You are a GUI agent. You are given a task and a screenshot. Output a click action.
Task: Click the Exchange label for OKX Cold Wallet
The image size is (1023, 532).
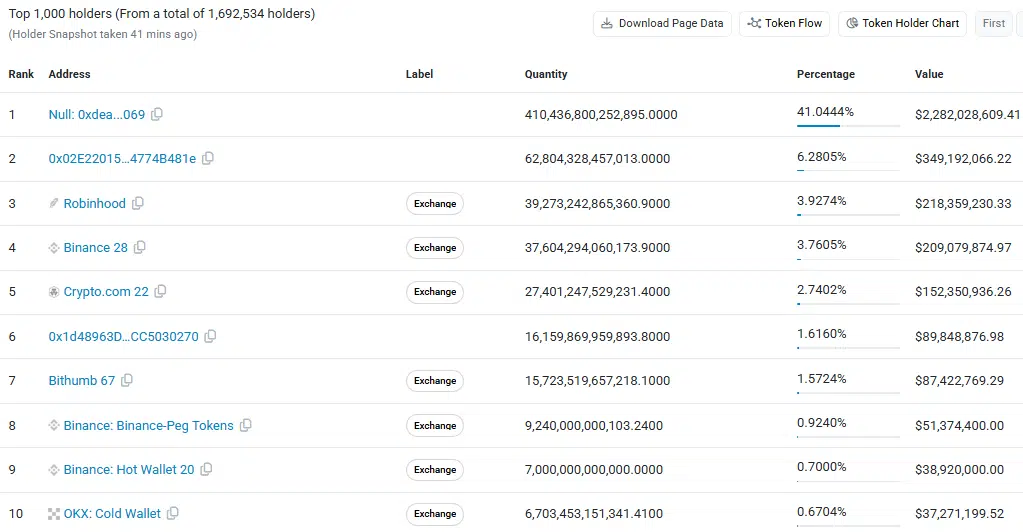435,514
